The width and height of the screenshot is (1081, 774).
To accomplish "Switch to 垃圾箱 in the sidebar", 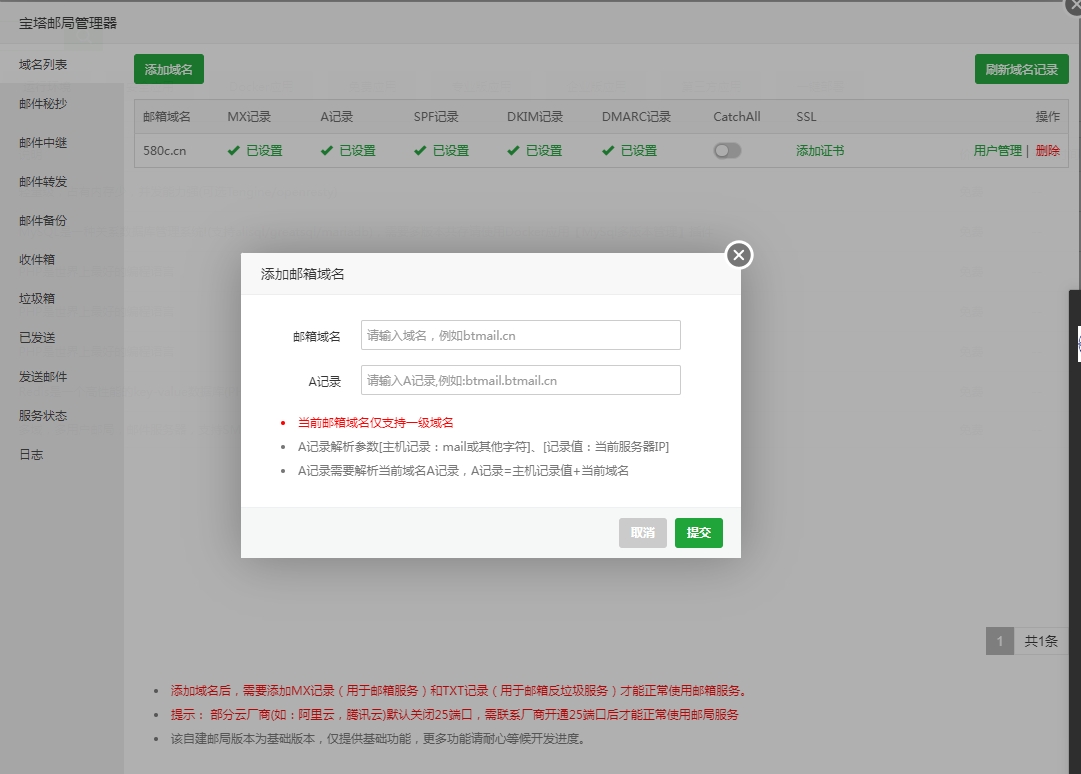I will pyautogui.click(x=37, y=298).
